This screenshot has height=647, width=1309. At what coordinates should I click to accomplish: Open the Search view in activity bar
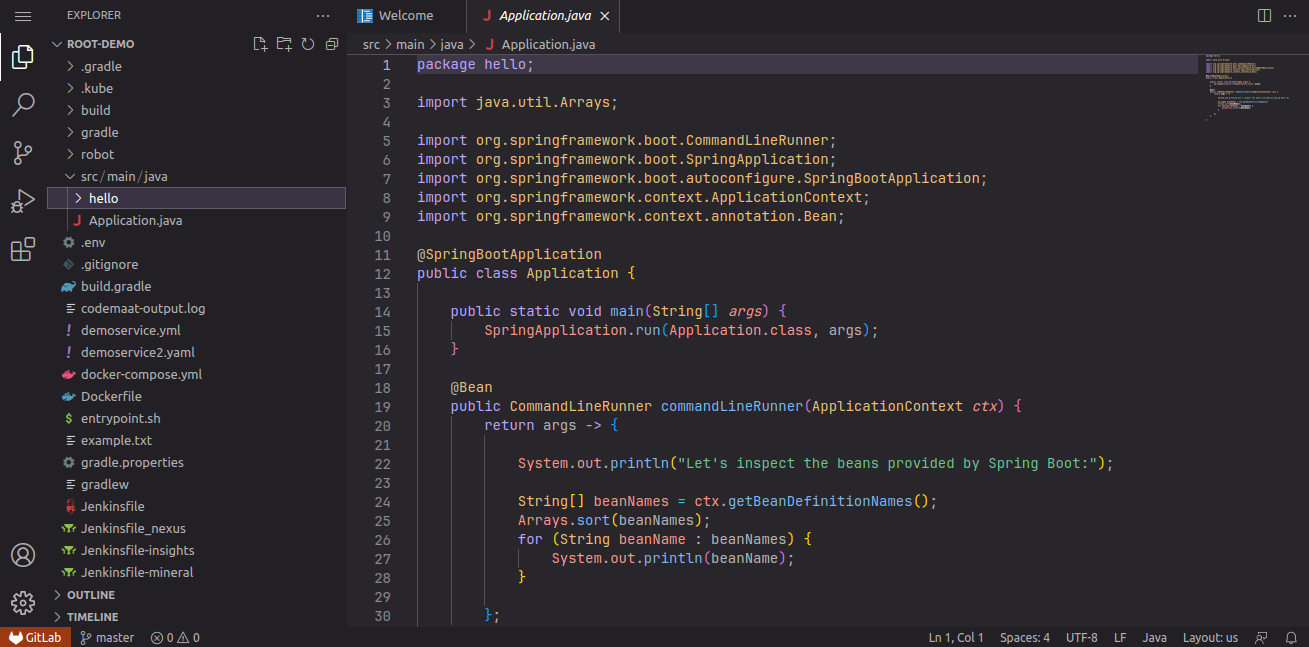point(23,104)
